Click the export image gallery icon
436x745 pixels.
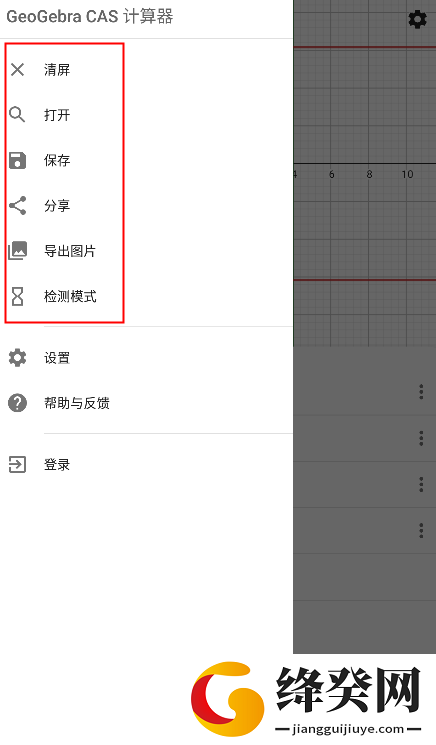[18, 250]
